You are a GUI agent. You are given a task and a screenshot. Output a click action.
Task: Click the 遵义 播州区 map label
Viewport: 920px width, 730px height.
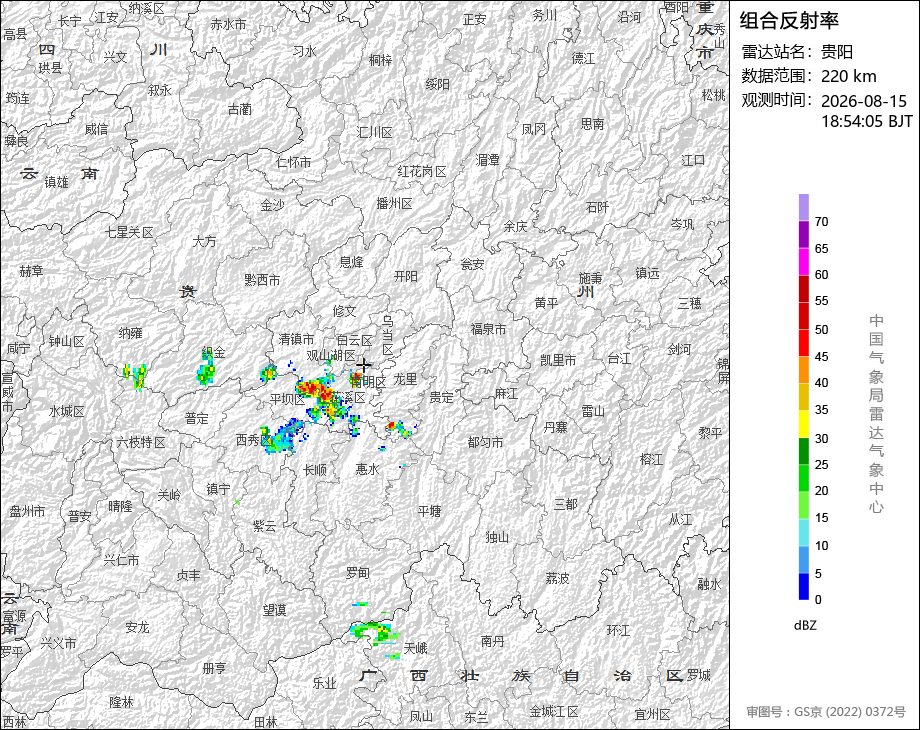click(394, 204)
